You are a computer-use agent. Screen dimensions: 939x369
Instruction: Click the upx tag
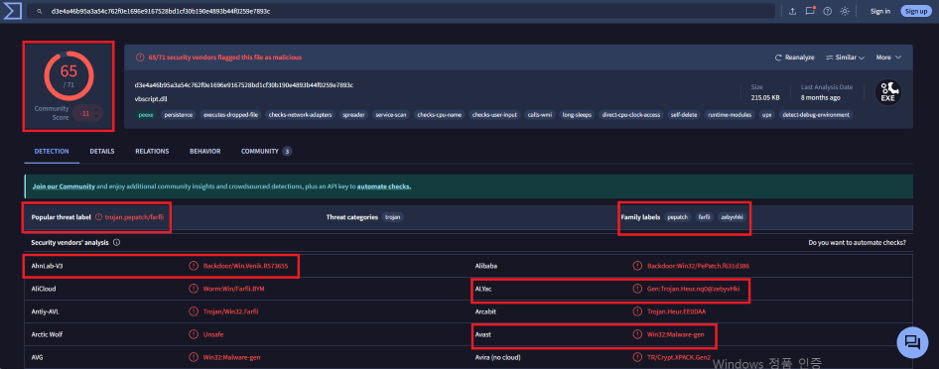point(766,114)
